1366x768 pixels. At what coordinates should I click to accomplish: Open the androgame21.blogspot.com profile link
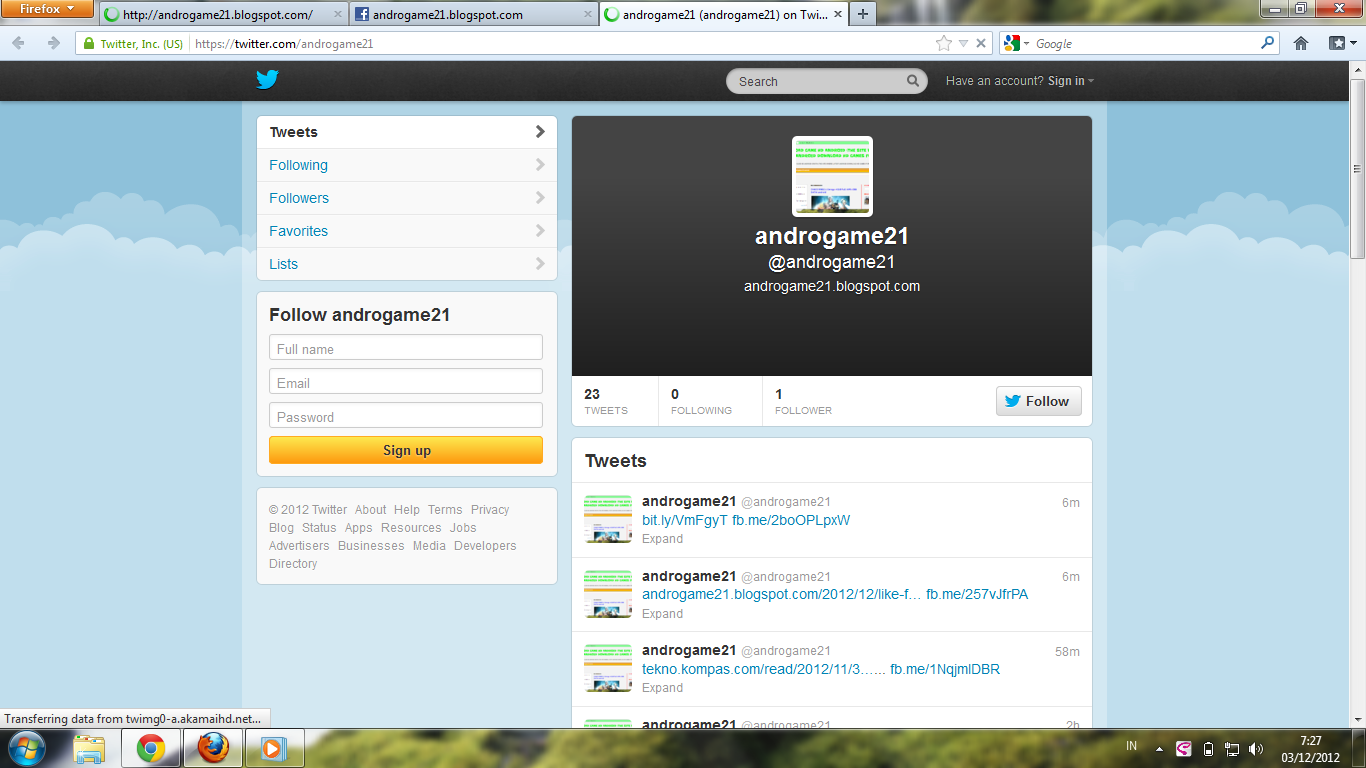click(x=832, y=286)
